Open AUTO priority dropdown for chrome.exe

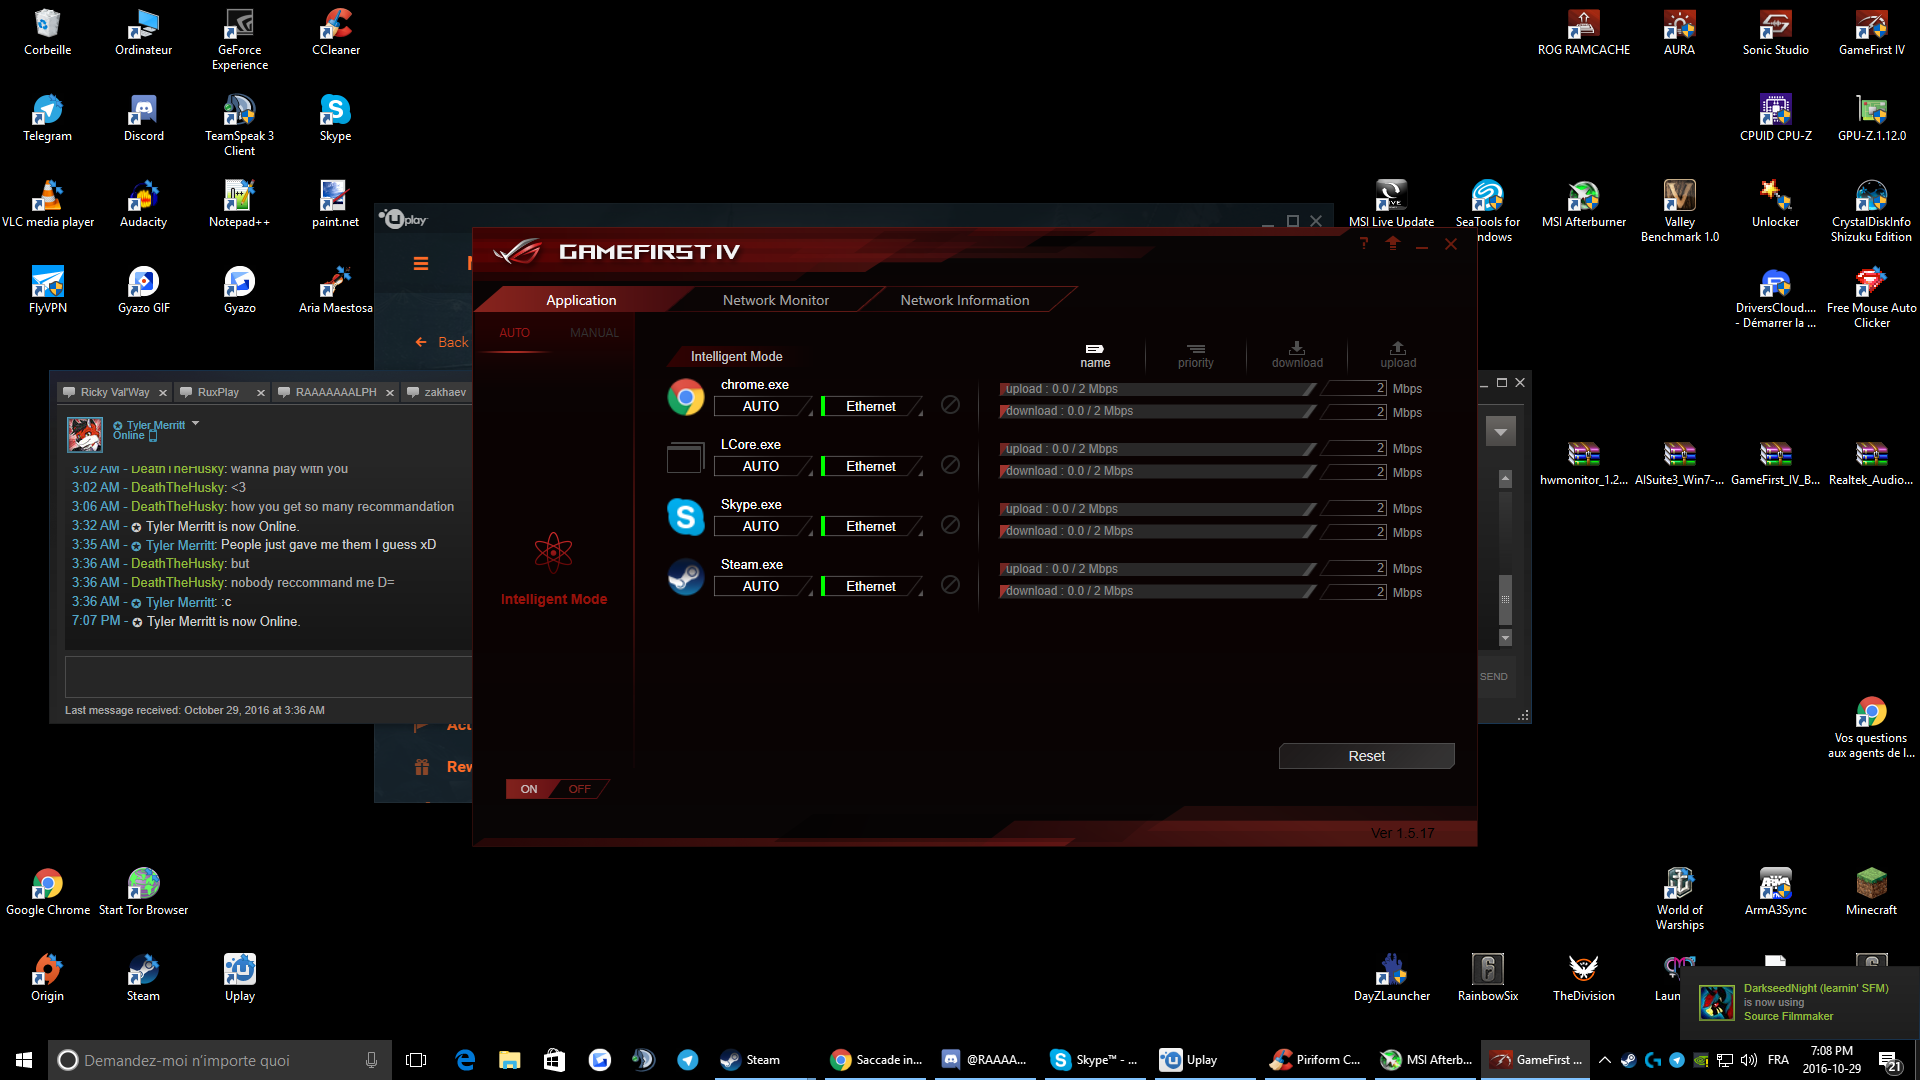coord(762,406)
